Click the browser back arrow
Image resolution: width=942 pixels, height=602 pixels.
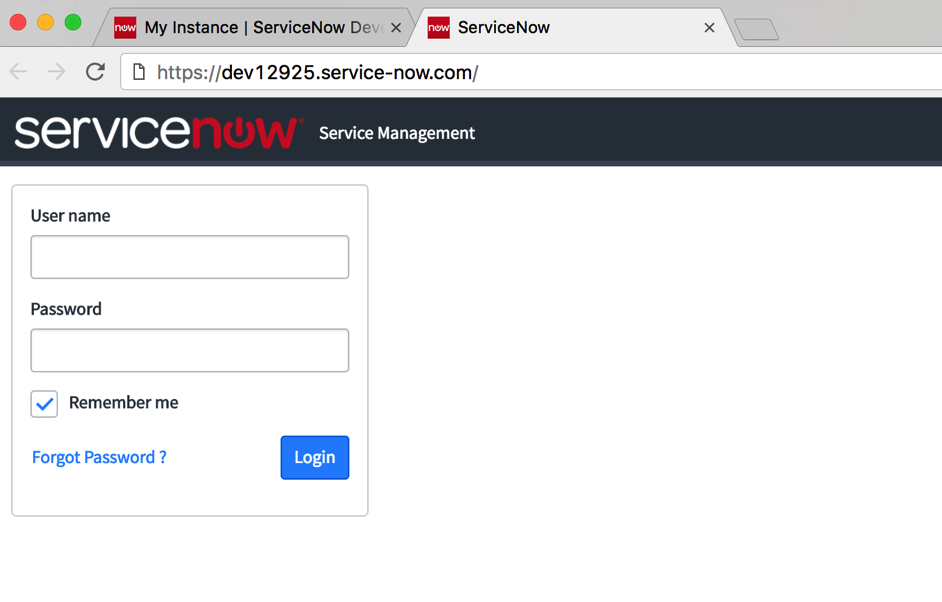coord(19,72)
